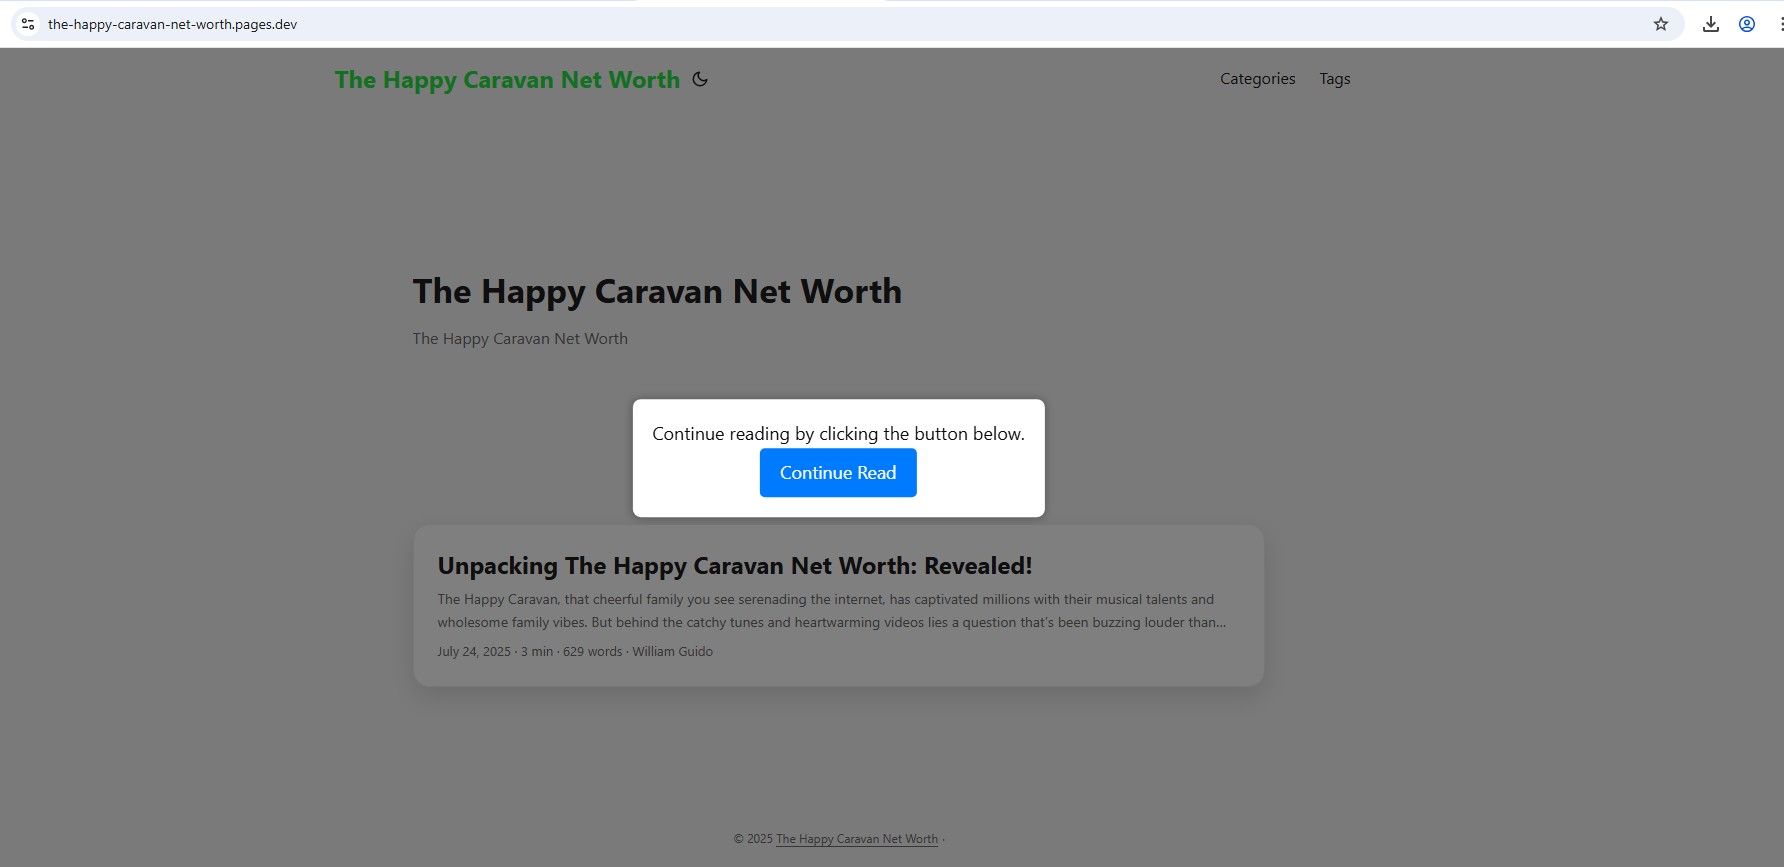Viewport: 1784px width, 867px height.
Task: Open the browser profile icon
Action: [x=1747, y=24]
